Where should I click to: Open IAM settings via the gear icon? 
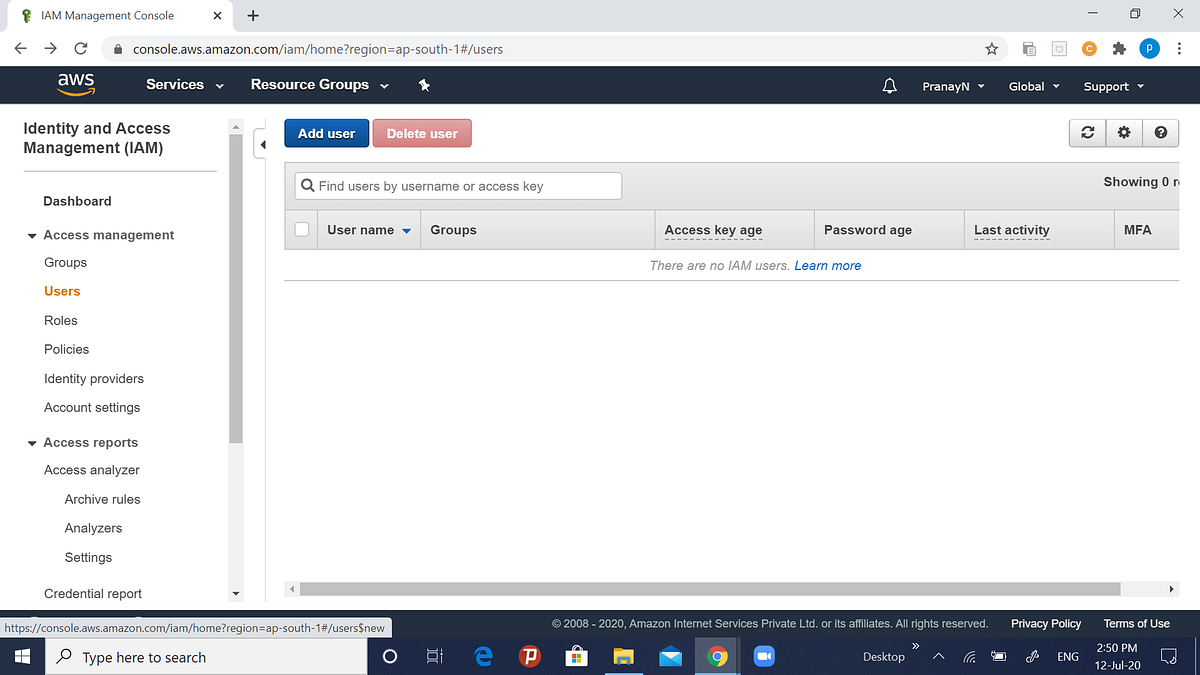(x=1124, y=132)
